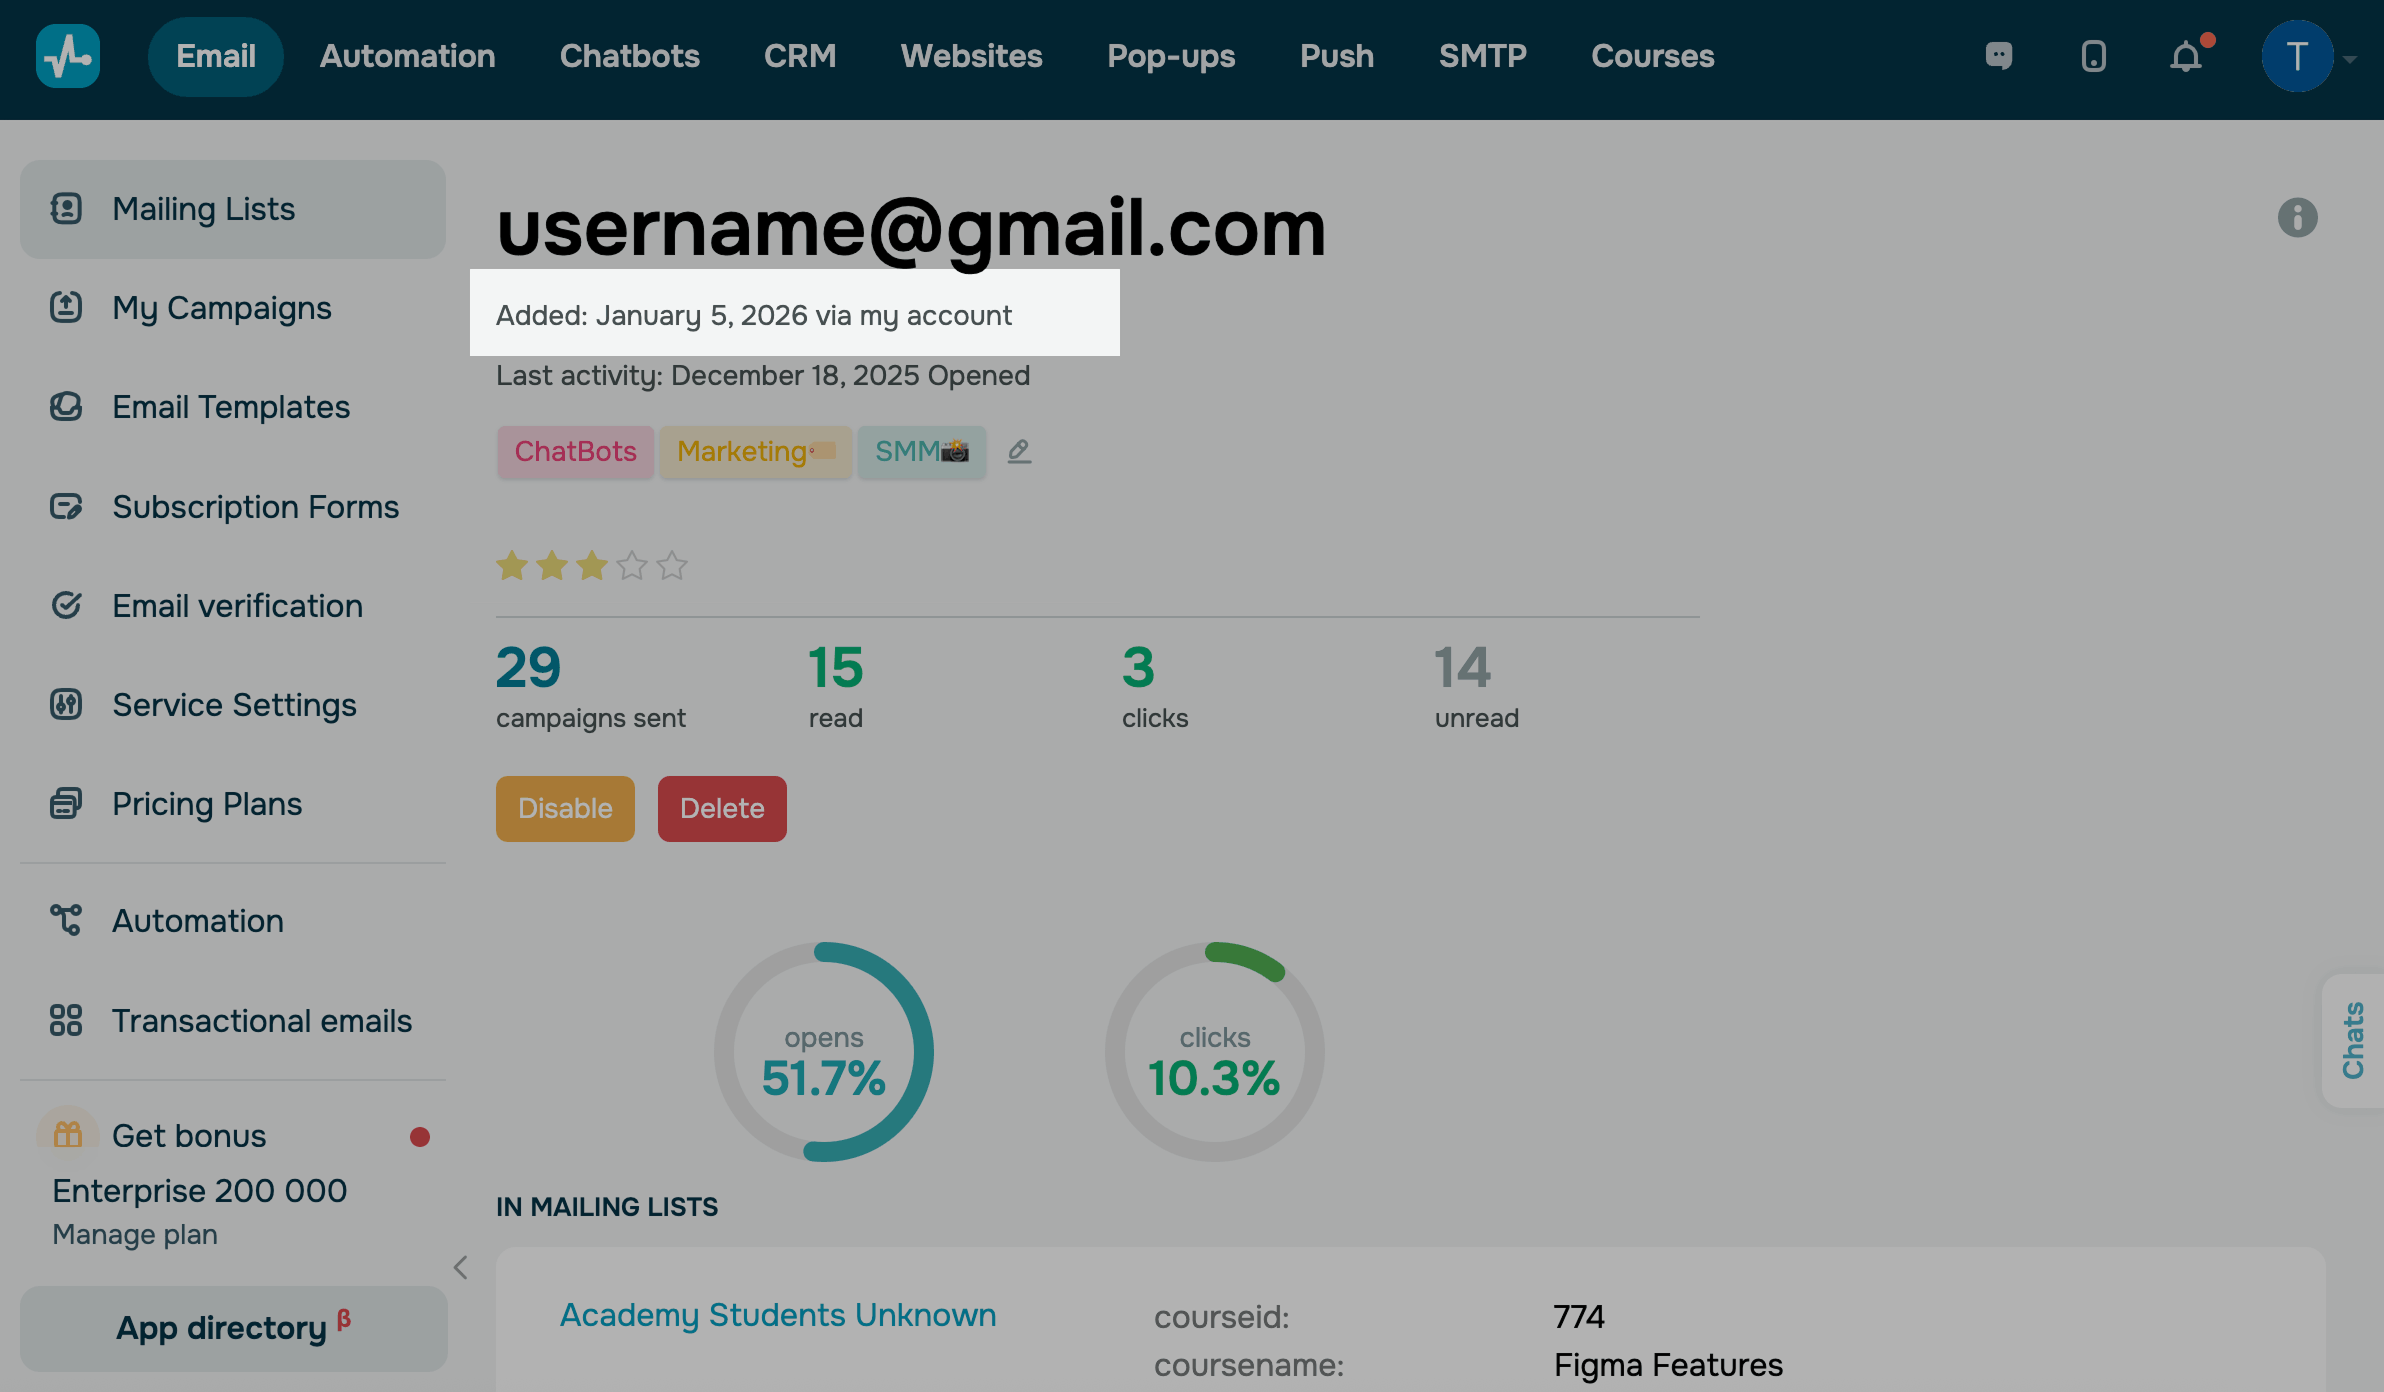This screenshot has width=2384, height=1392.
Task: Open the notifications bell
Action: (2186, 57)
